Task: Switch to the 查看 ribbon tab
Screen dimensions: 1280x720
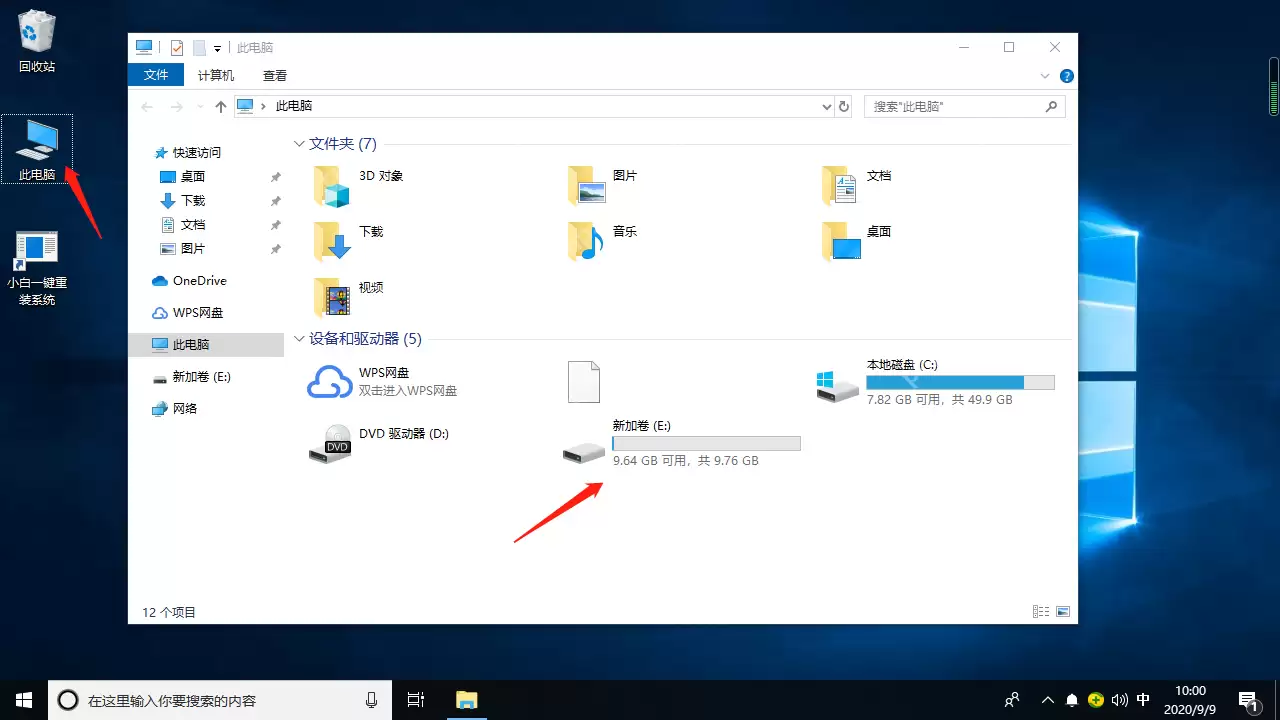Action: click(x=274, y=74)
